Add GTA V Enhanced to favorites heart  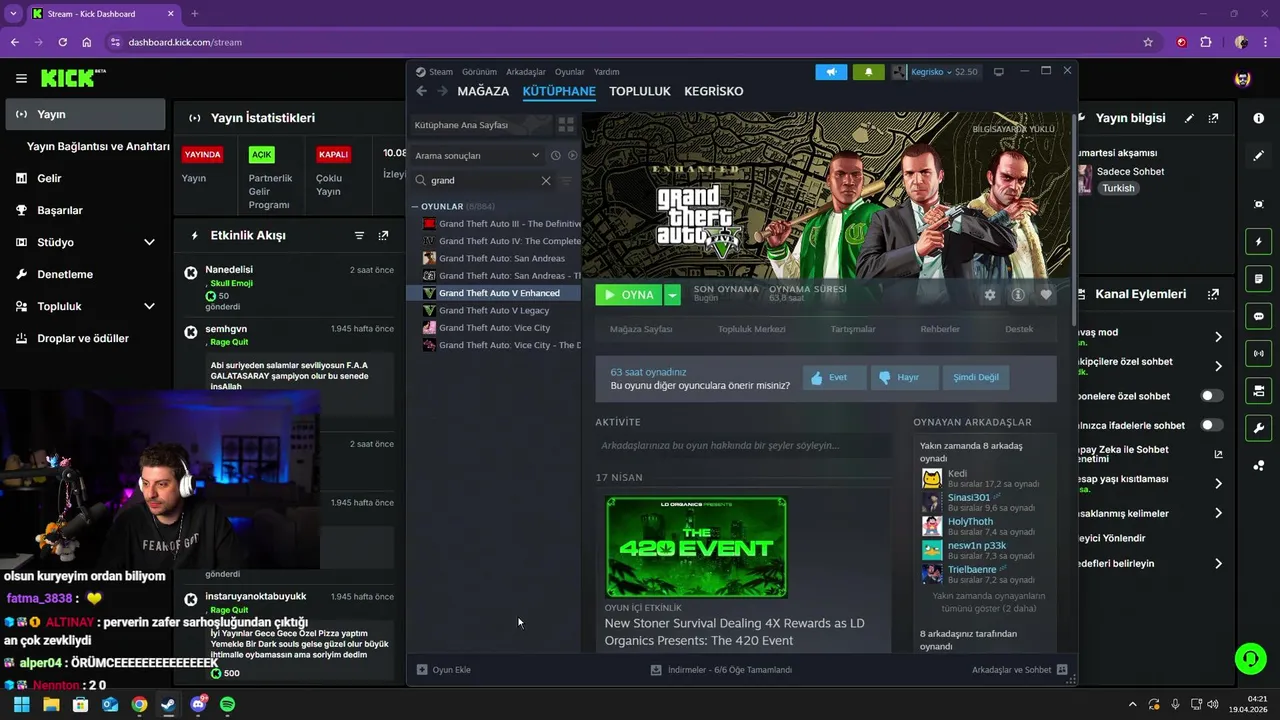[1046, 295]
